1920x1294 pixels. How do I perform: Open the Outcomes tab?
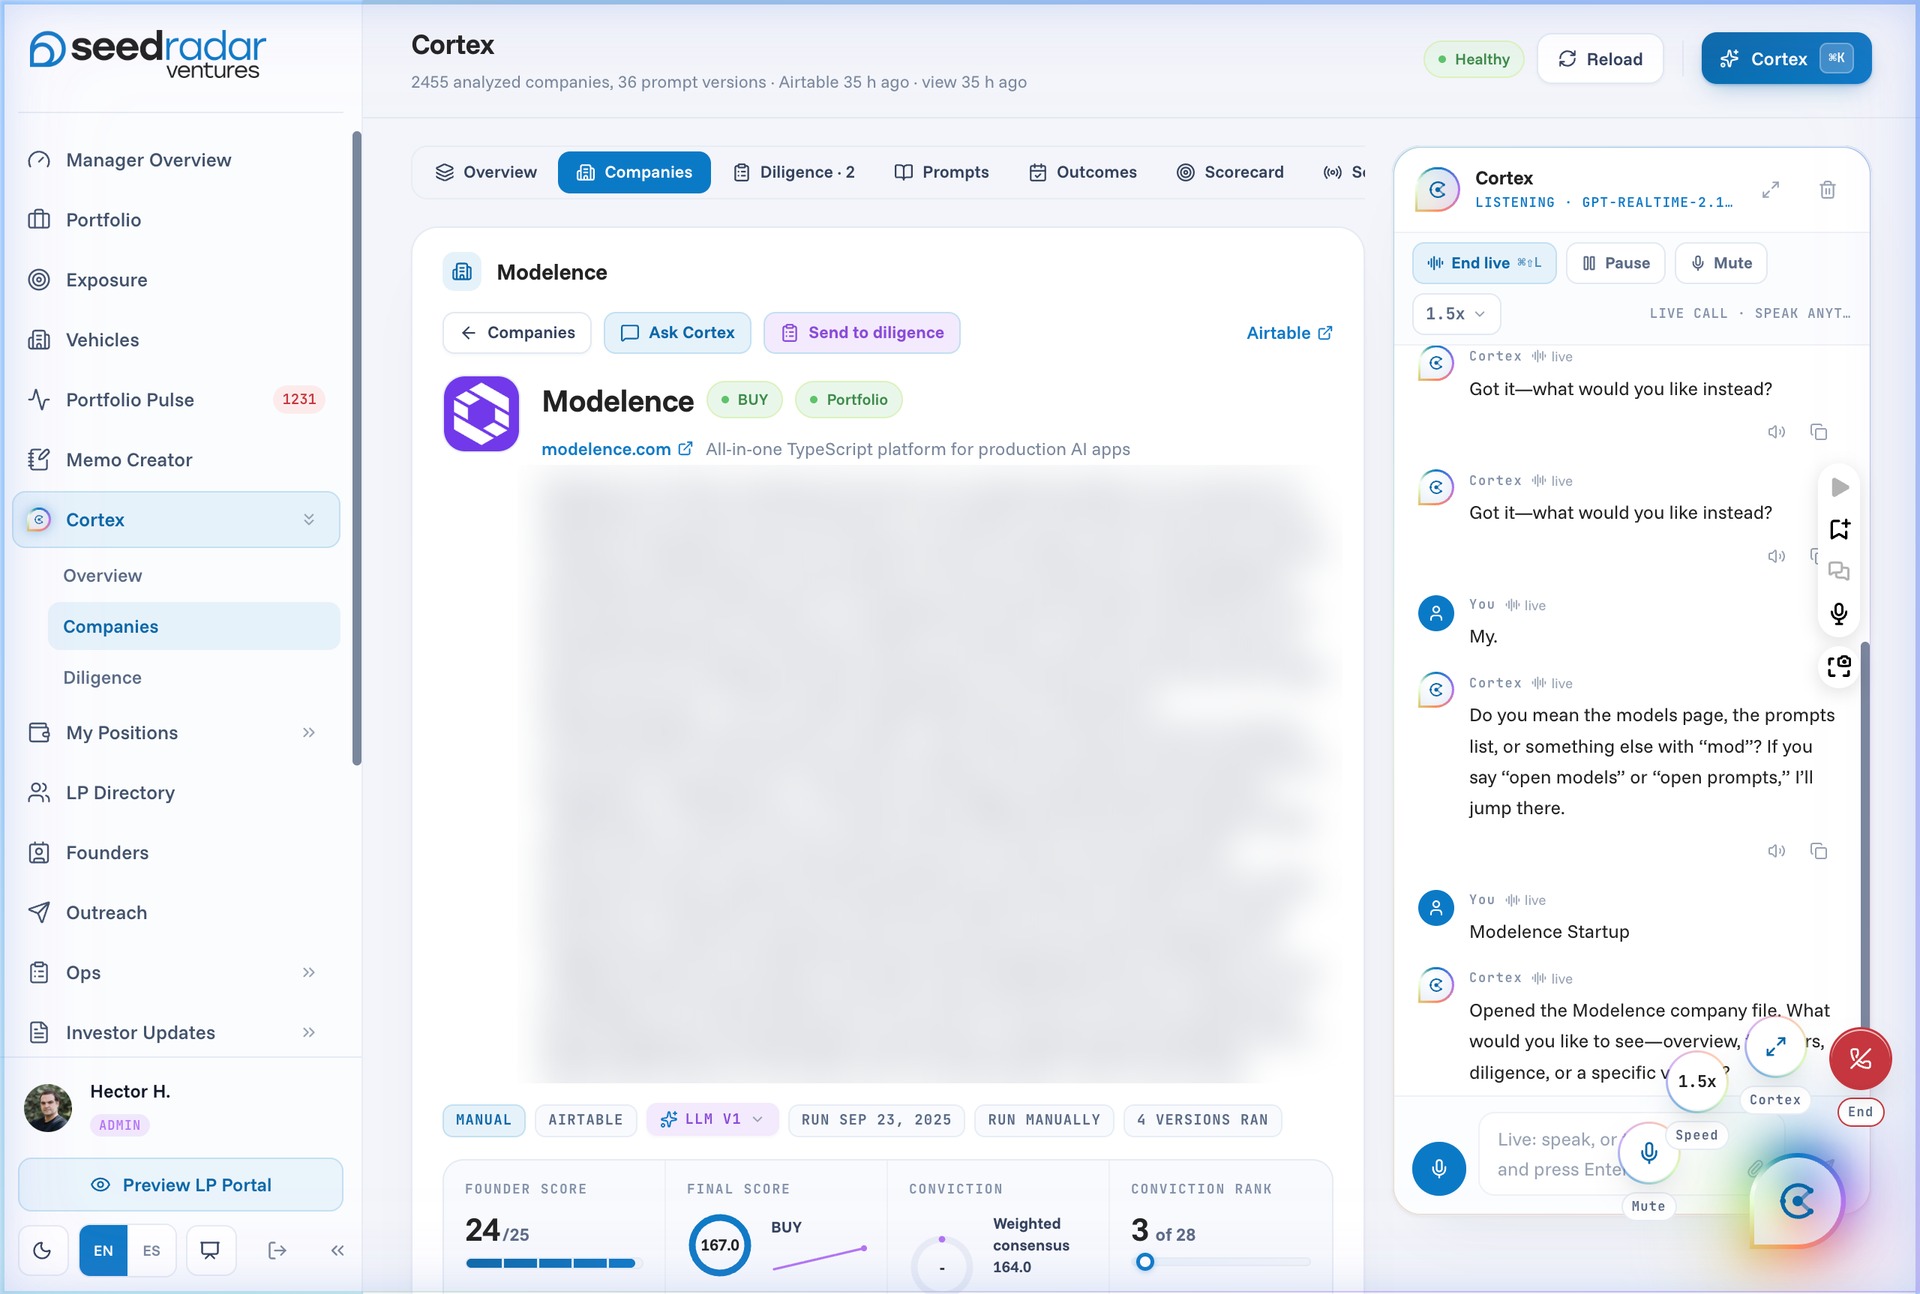tap(1083, 172)
